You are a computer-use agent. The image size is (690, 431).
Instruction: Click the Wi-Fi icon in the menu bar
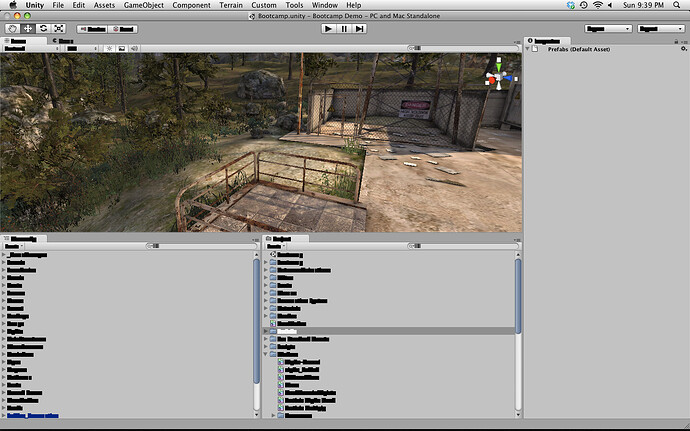(x=598, y=5)
